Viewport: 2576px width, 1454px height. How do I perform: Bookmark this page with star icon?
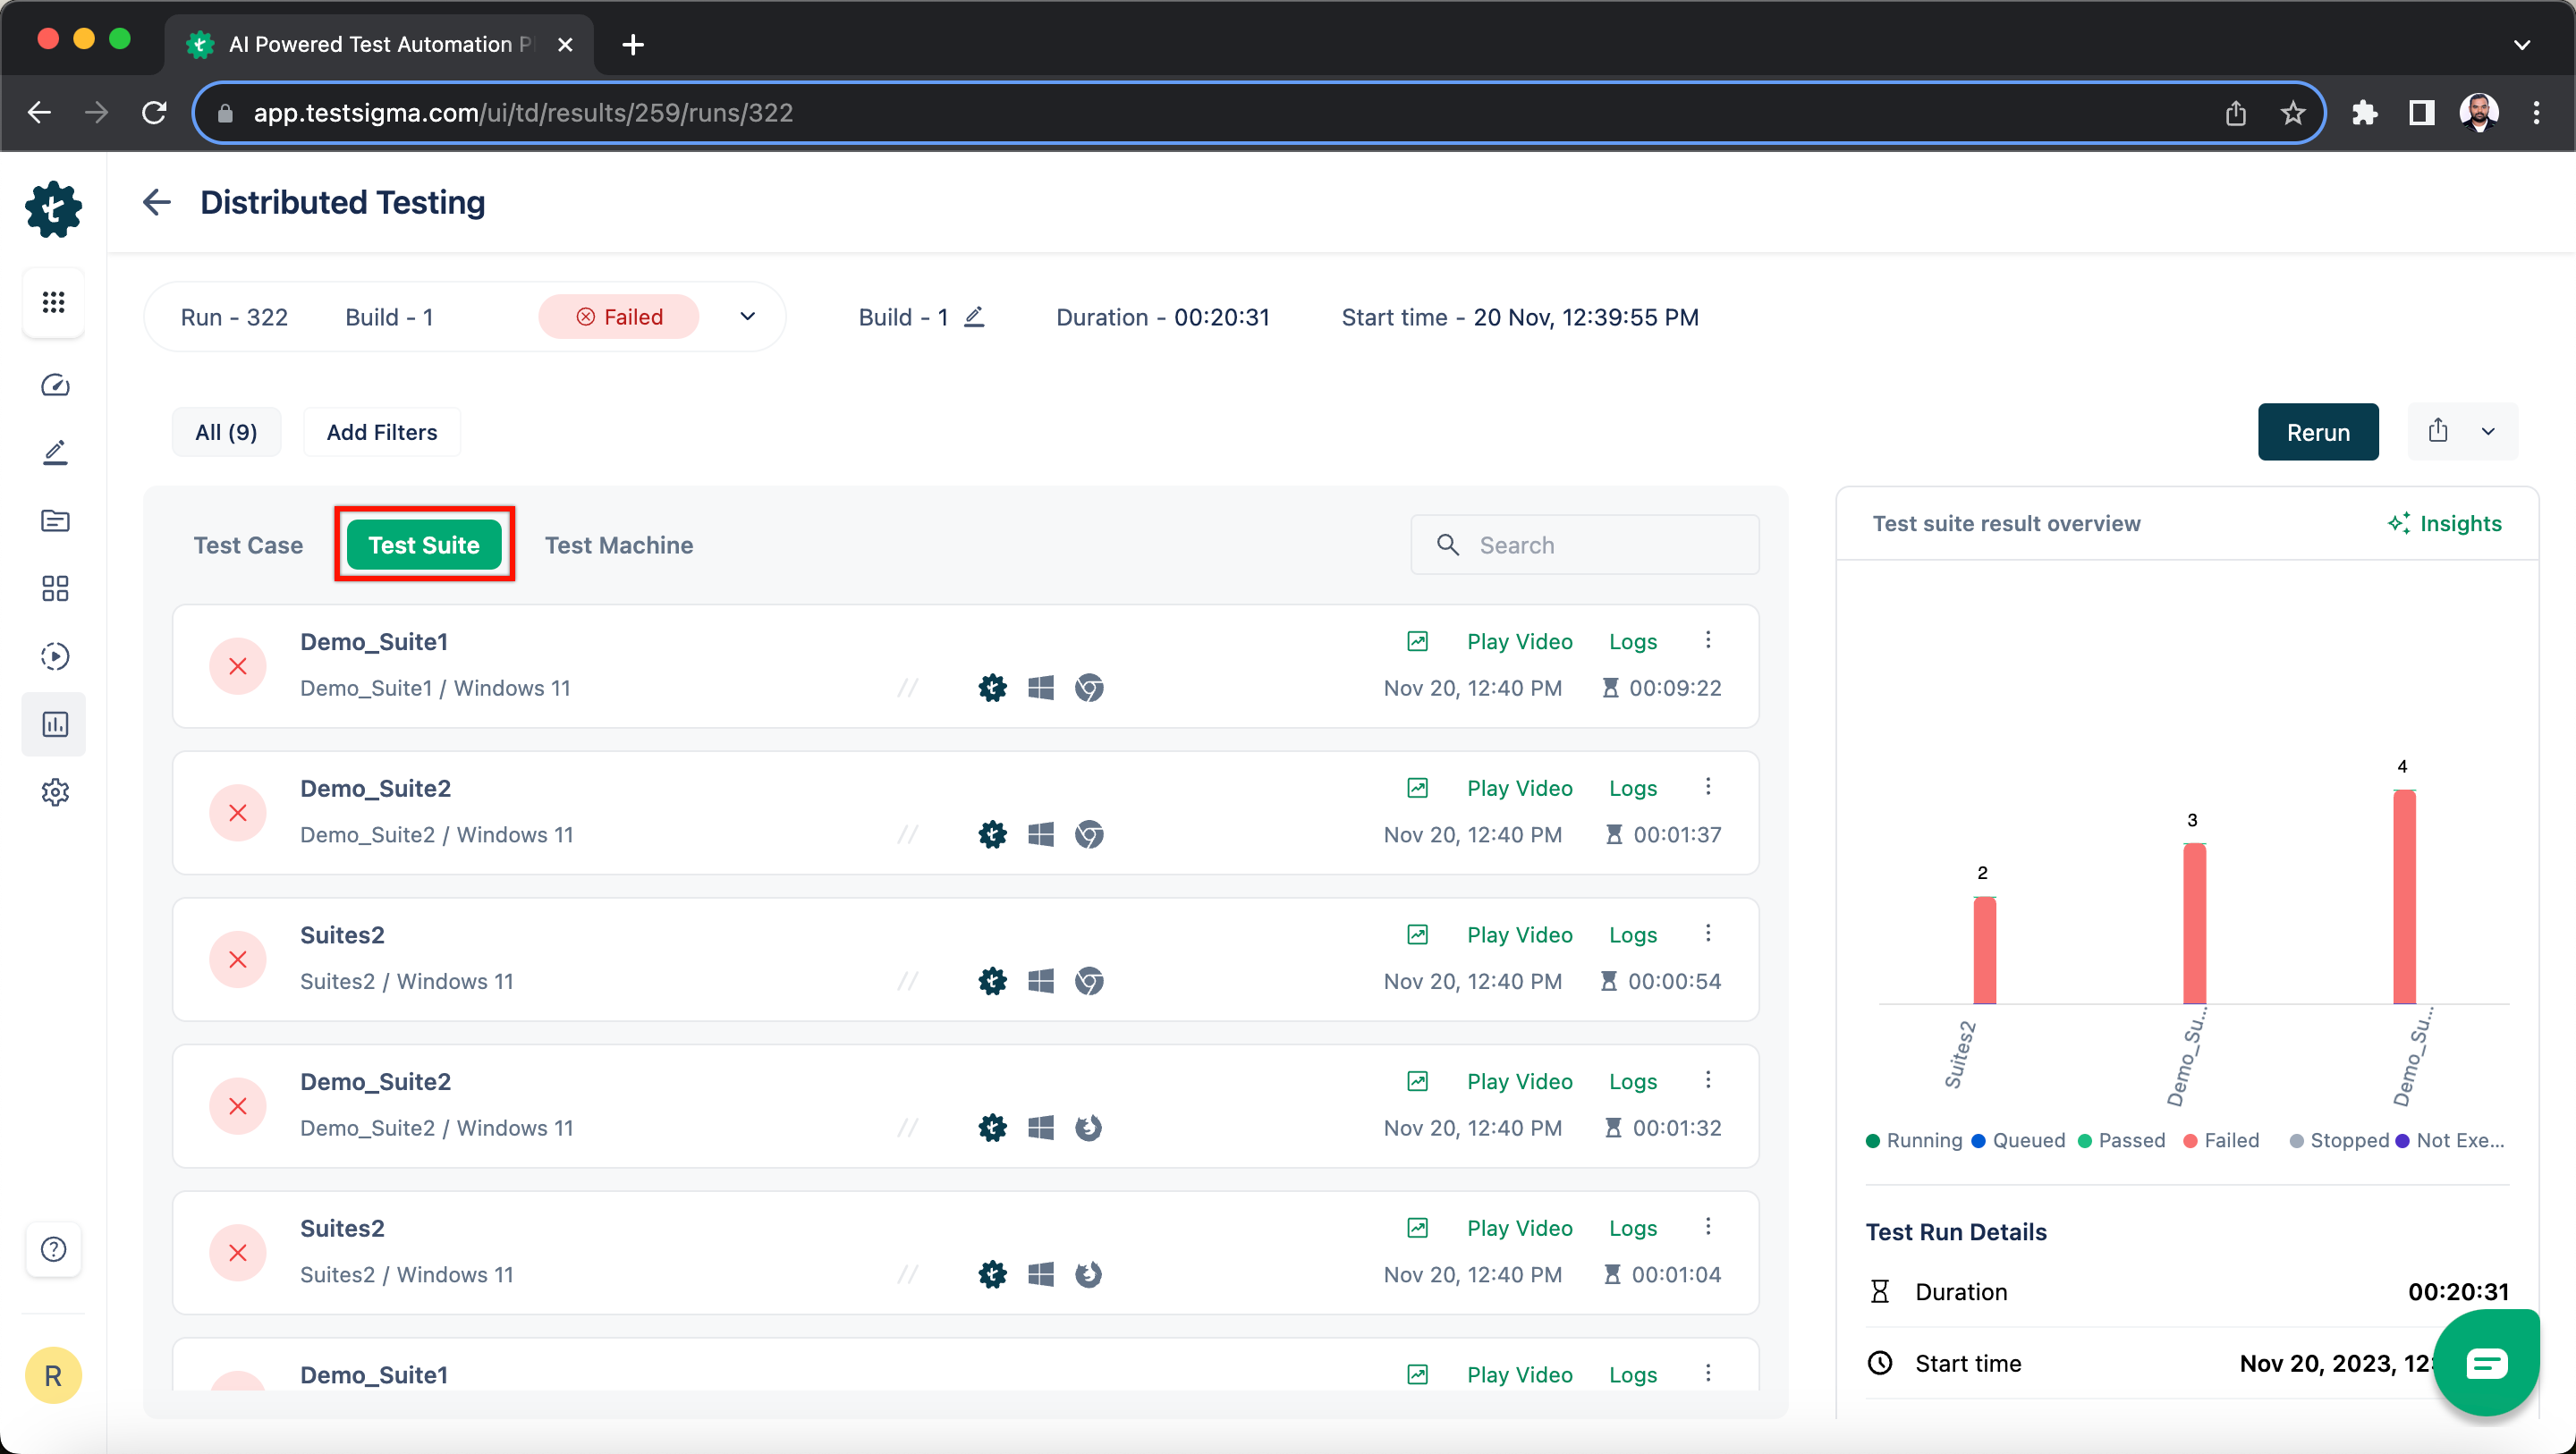(2293, 113)
